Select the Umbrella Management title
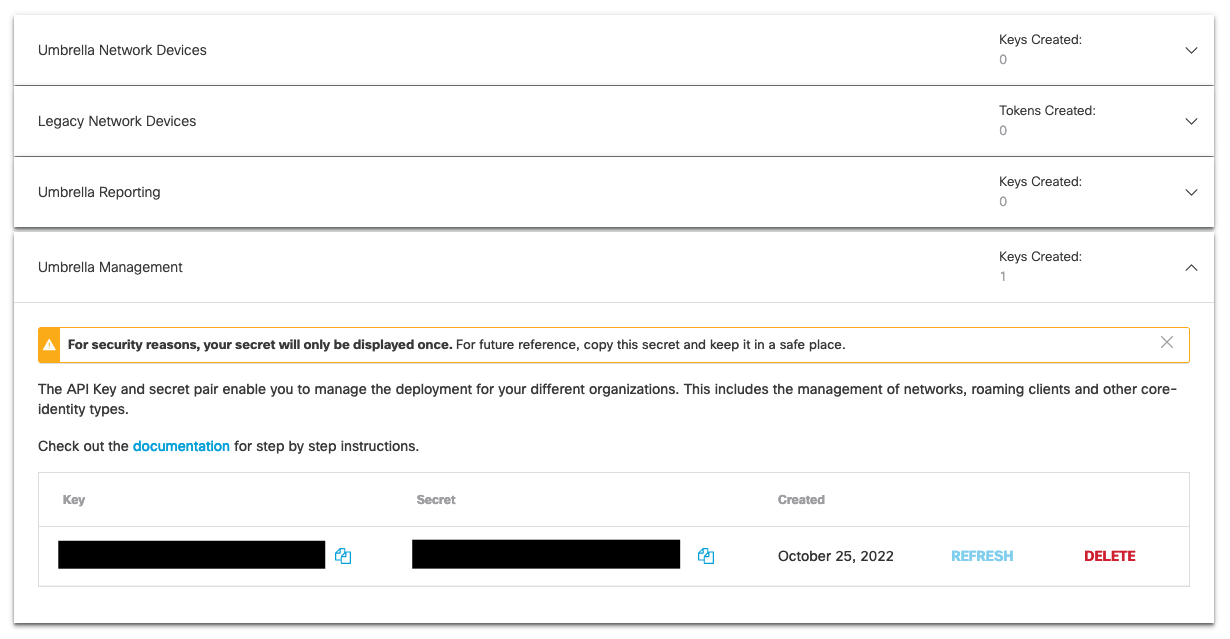The image size is (1230, 639). pos(110,267)
